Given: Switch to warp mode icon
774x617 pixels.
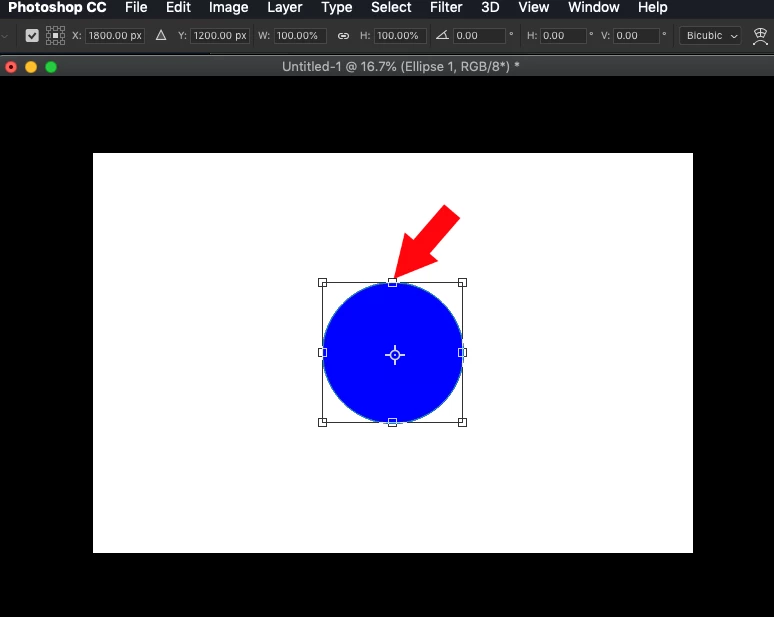Looking at the screenshot, I should tap(760, 36).
